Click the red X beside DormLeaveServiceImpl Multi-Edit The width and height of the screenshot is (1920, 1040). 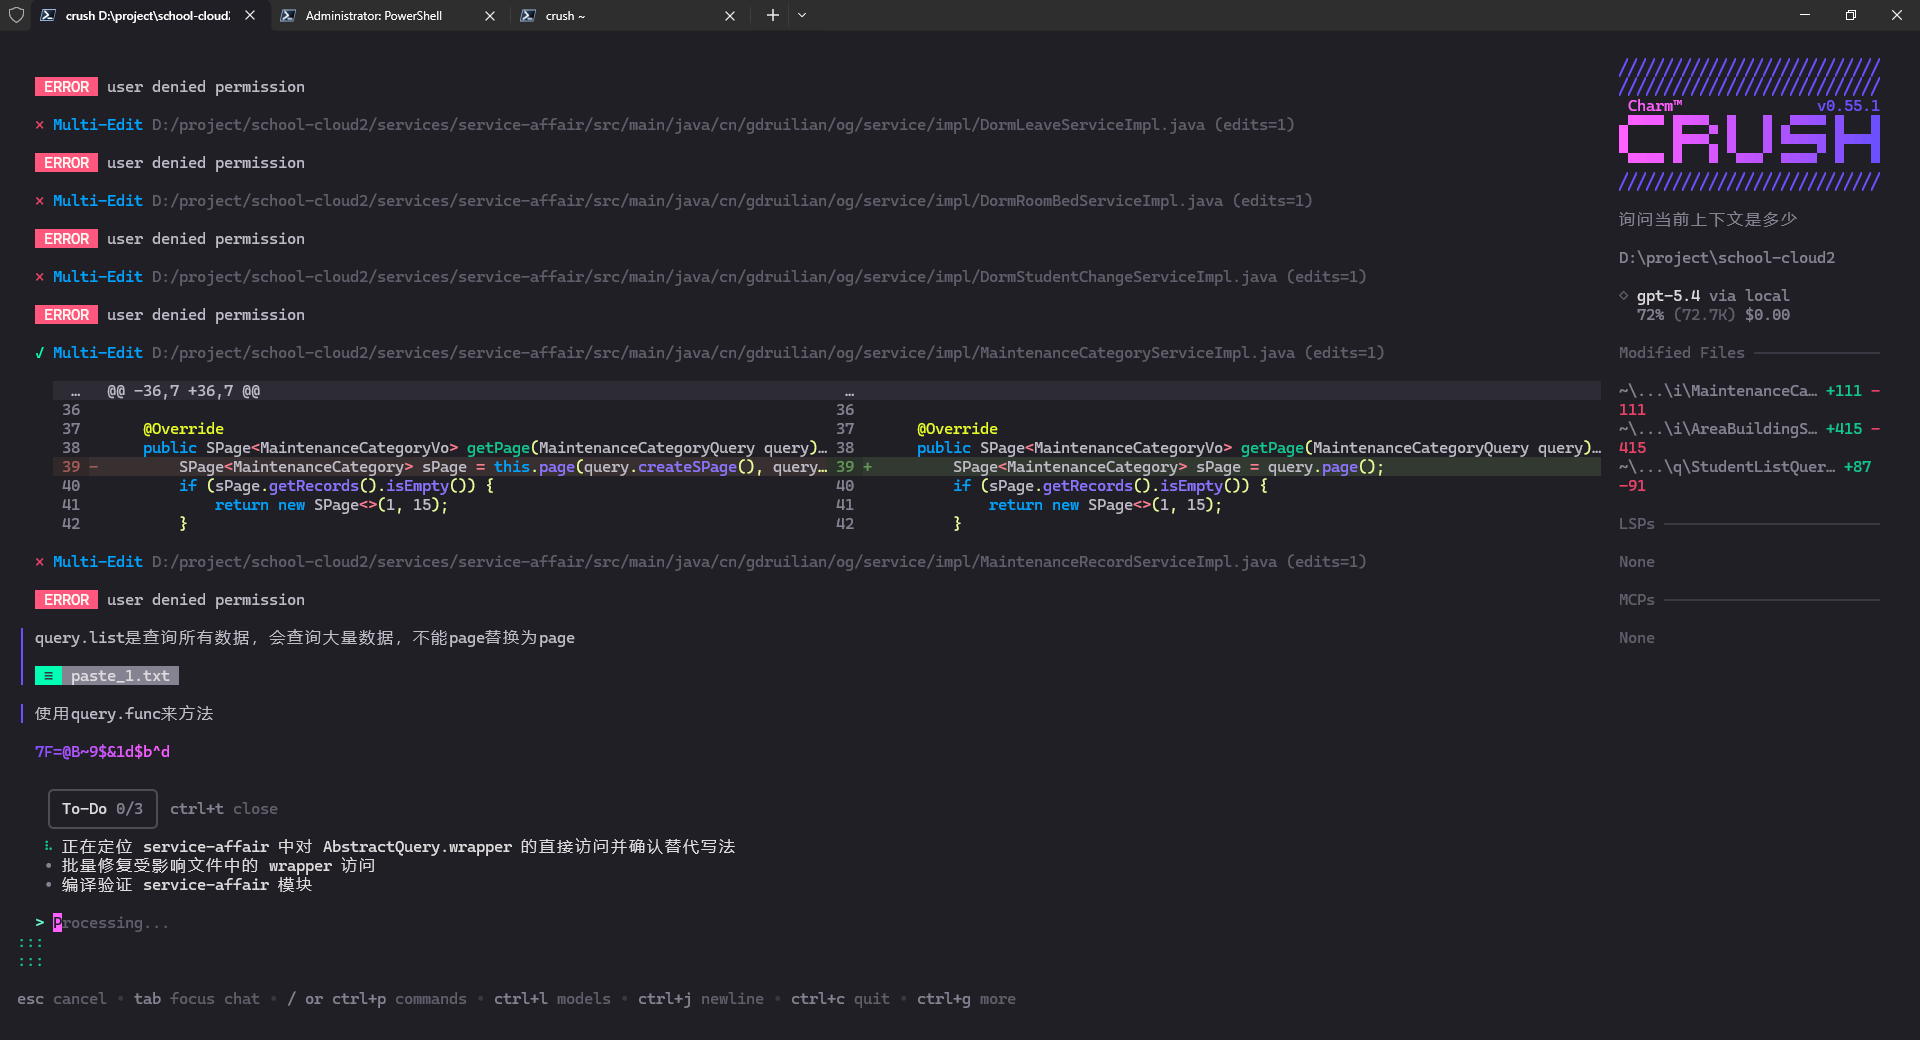39,125
